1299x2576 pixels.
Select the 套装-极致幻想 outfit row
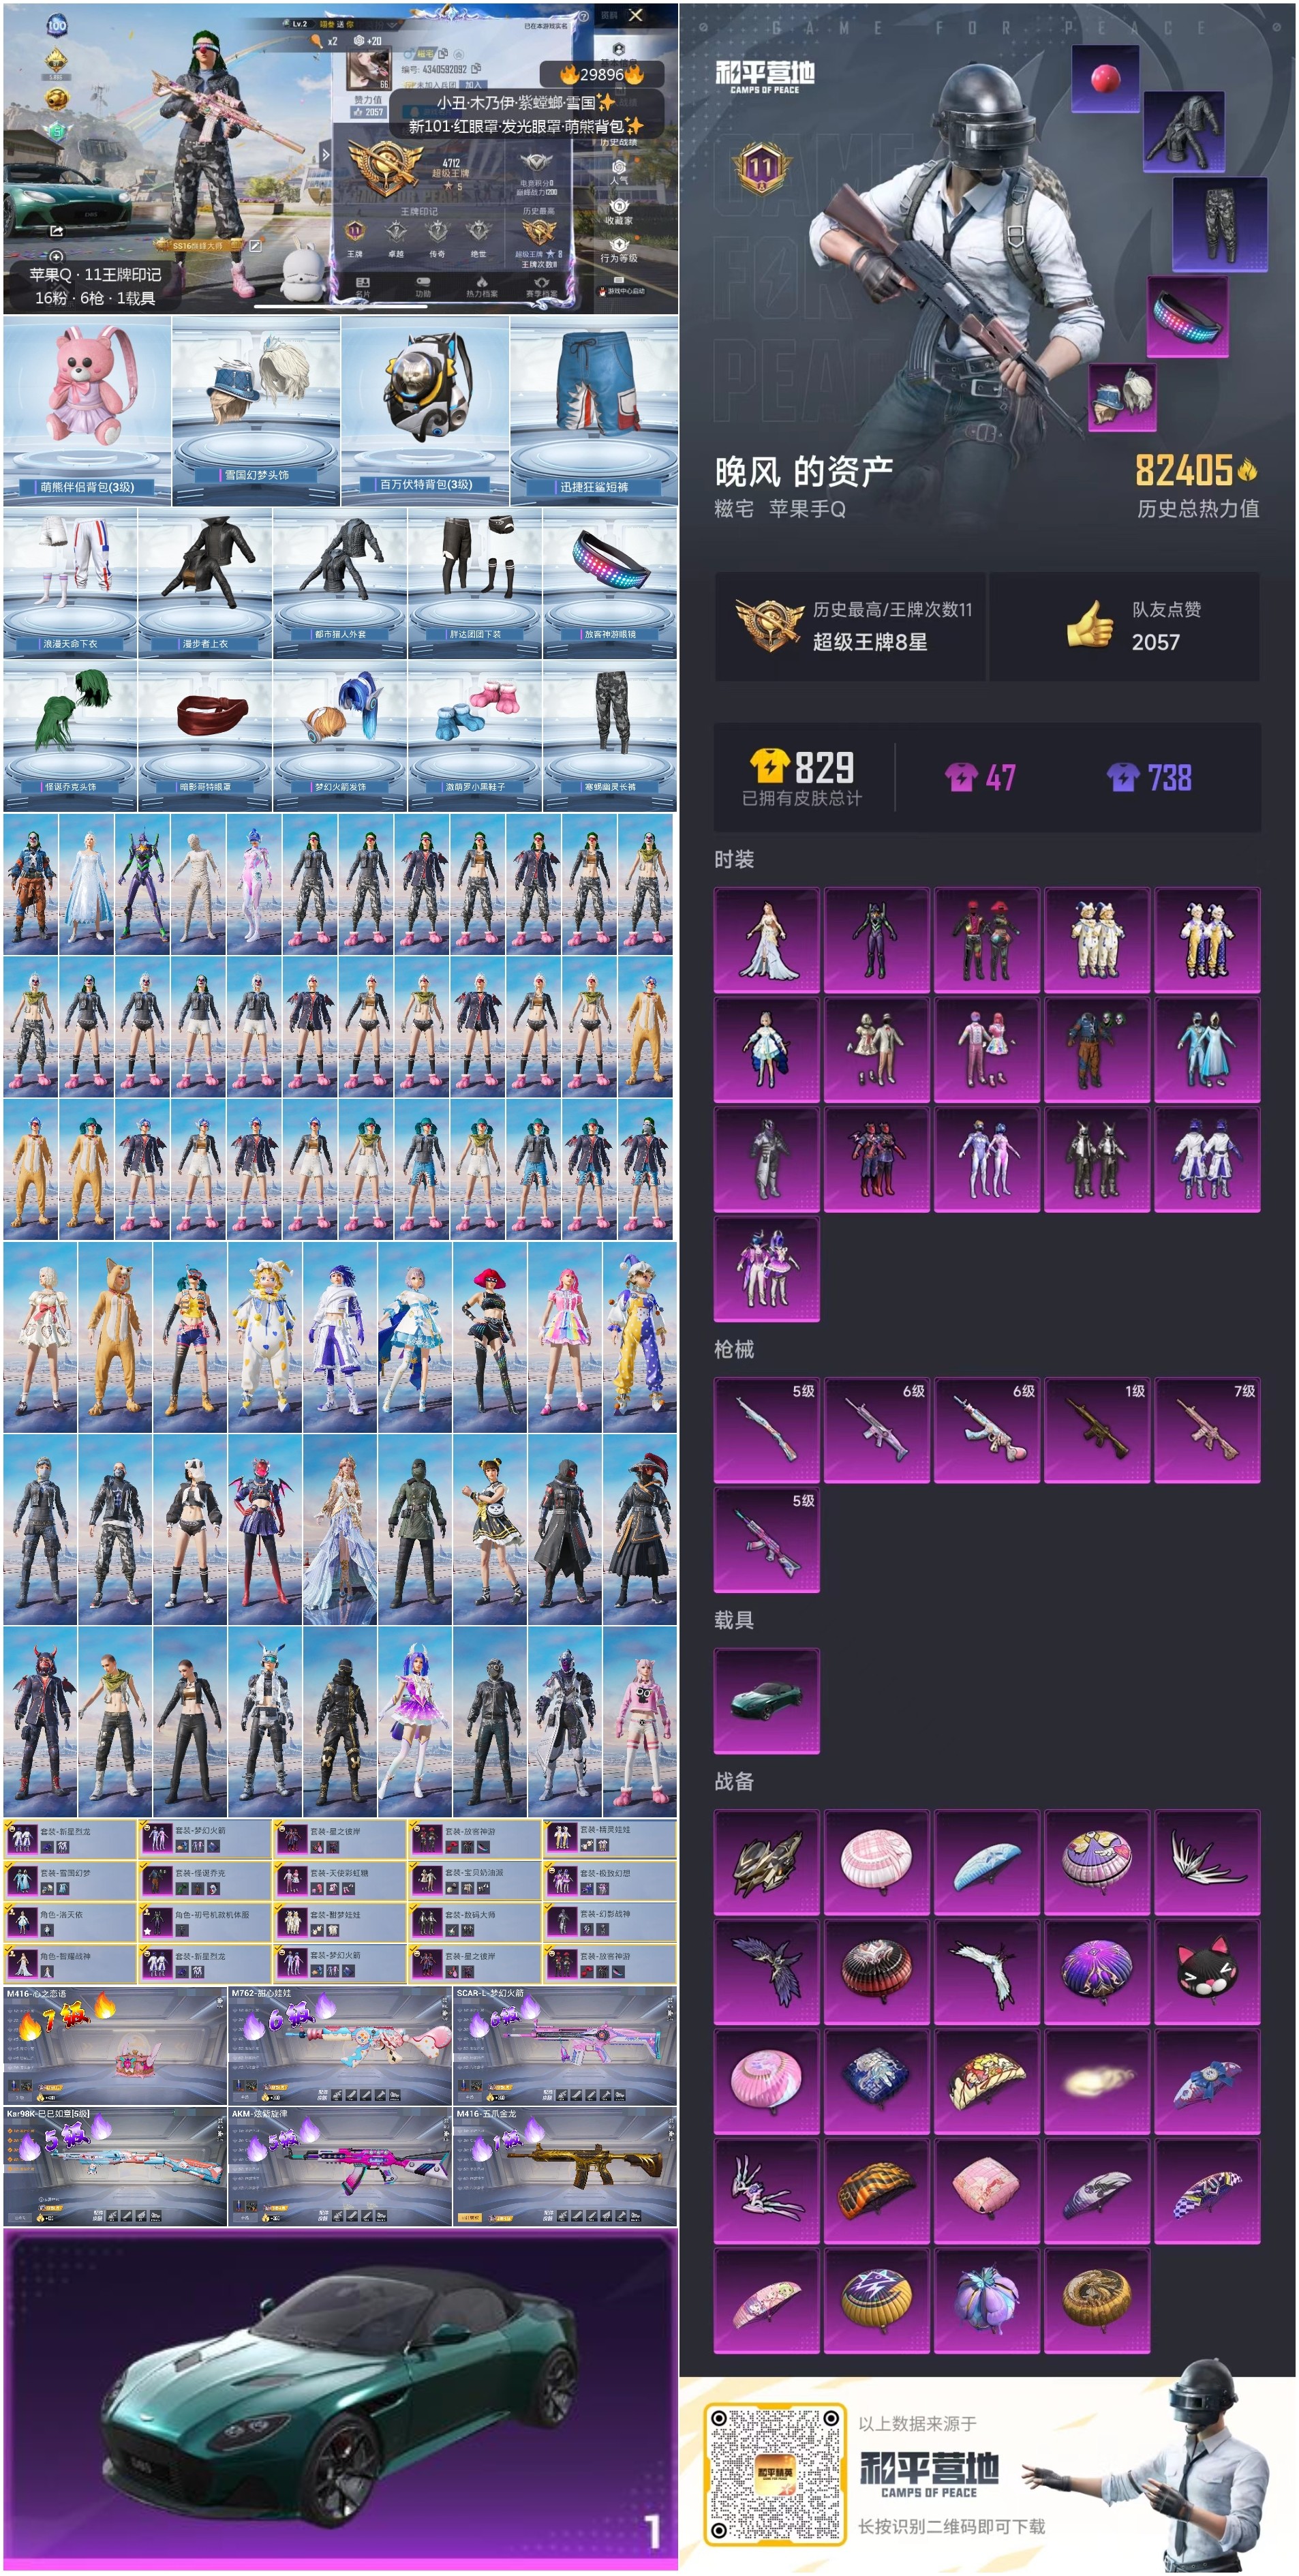(x=610, y=1880)
